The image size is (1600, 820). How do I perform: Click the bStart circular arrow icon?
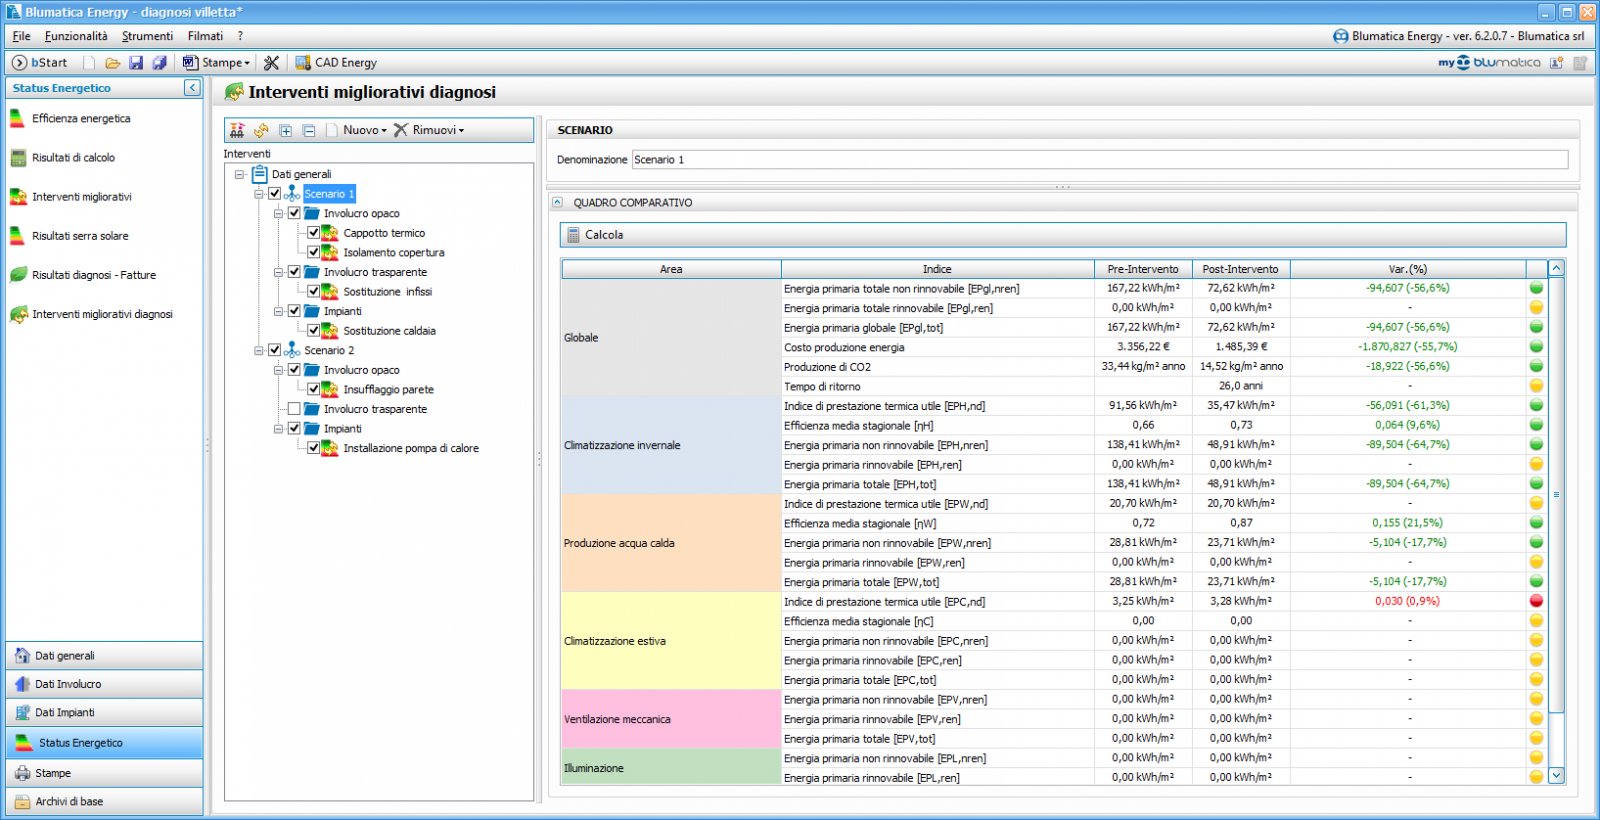coord(19,63)
